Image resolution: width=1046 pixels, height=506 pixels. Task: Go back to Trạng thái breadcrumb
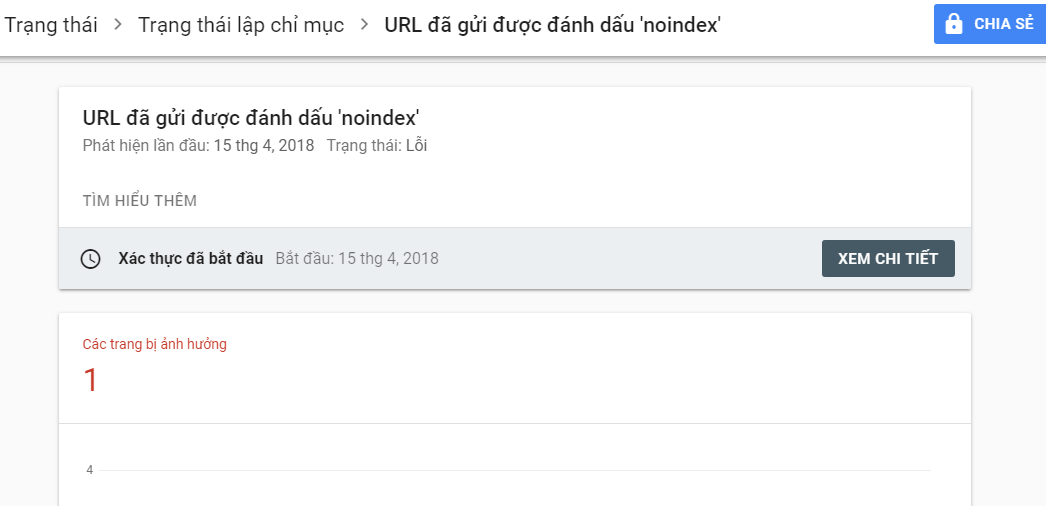click(51, 25)
